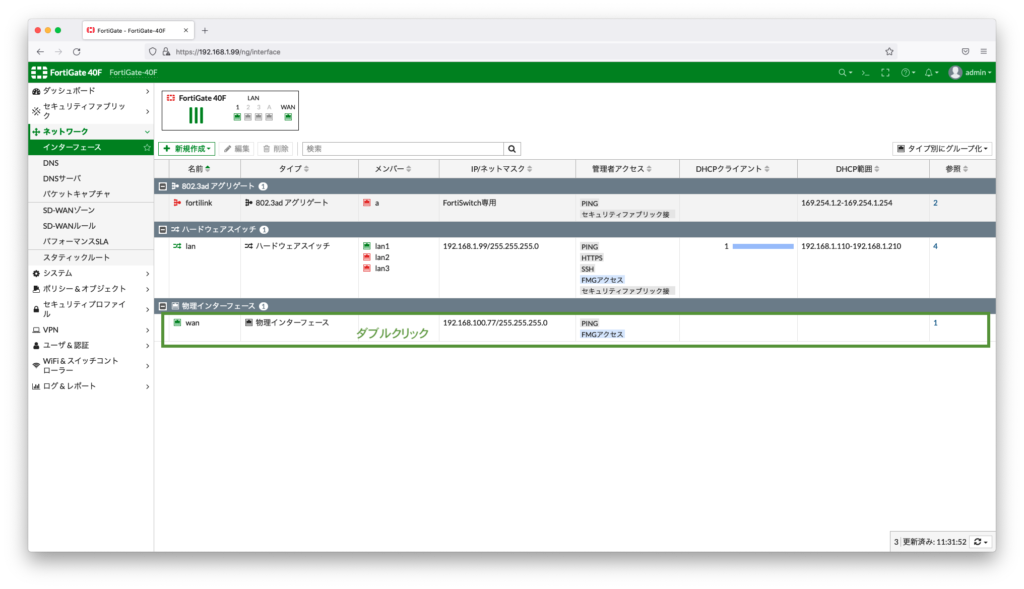This screenshot has width=1024, height=589.
Task: Toggle fullscreen mode icon in header
Action: point(885,72)
